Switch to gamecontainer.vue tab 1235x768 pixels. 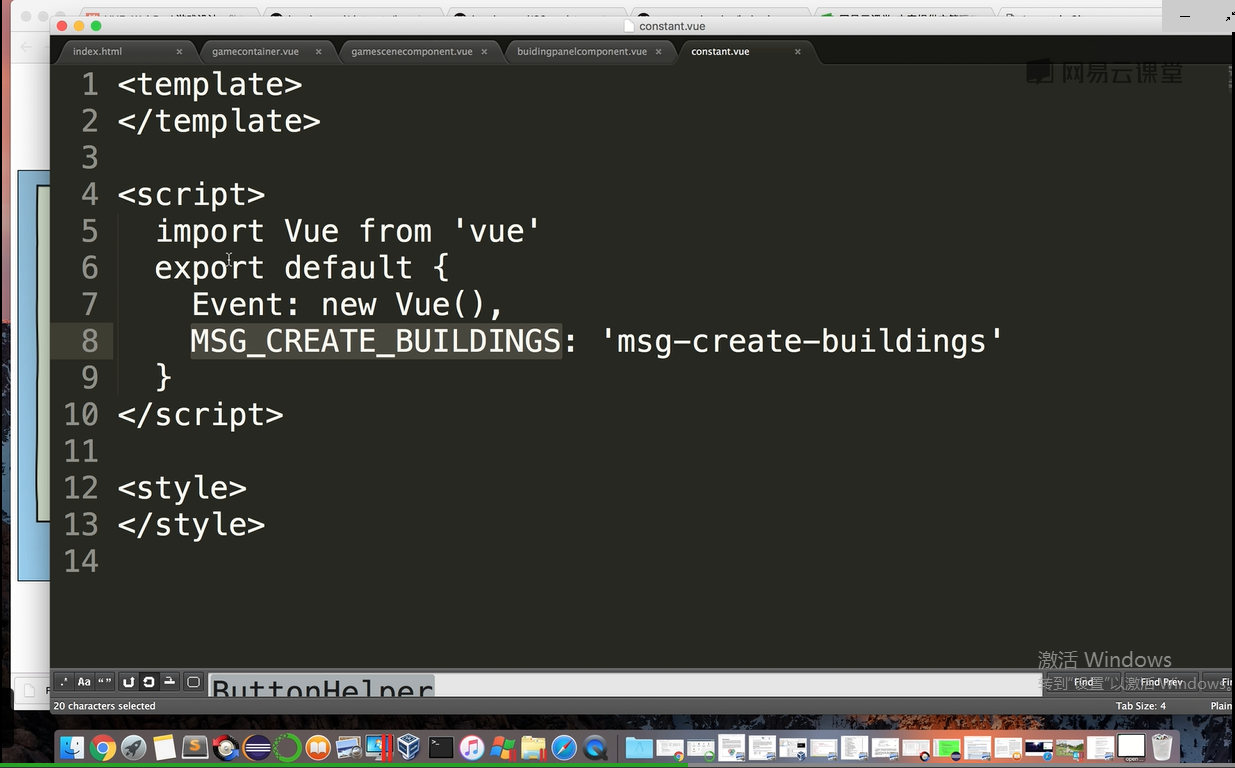[x=255, y=51]
